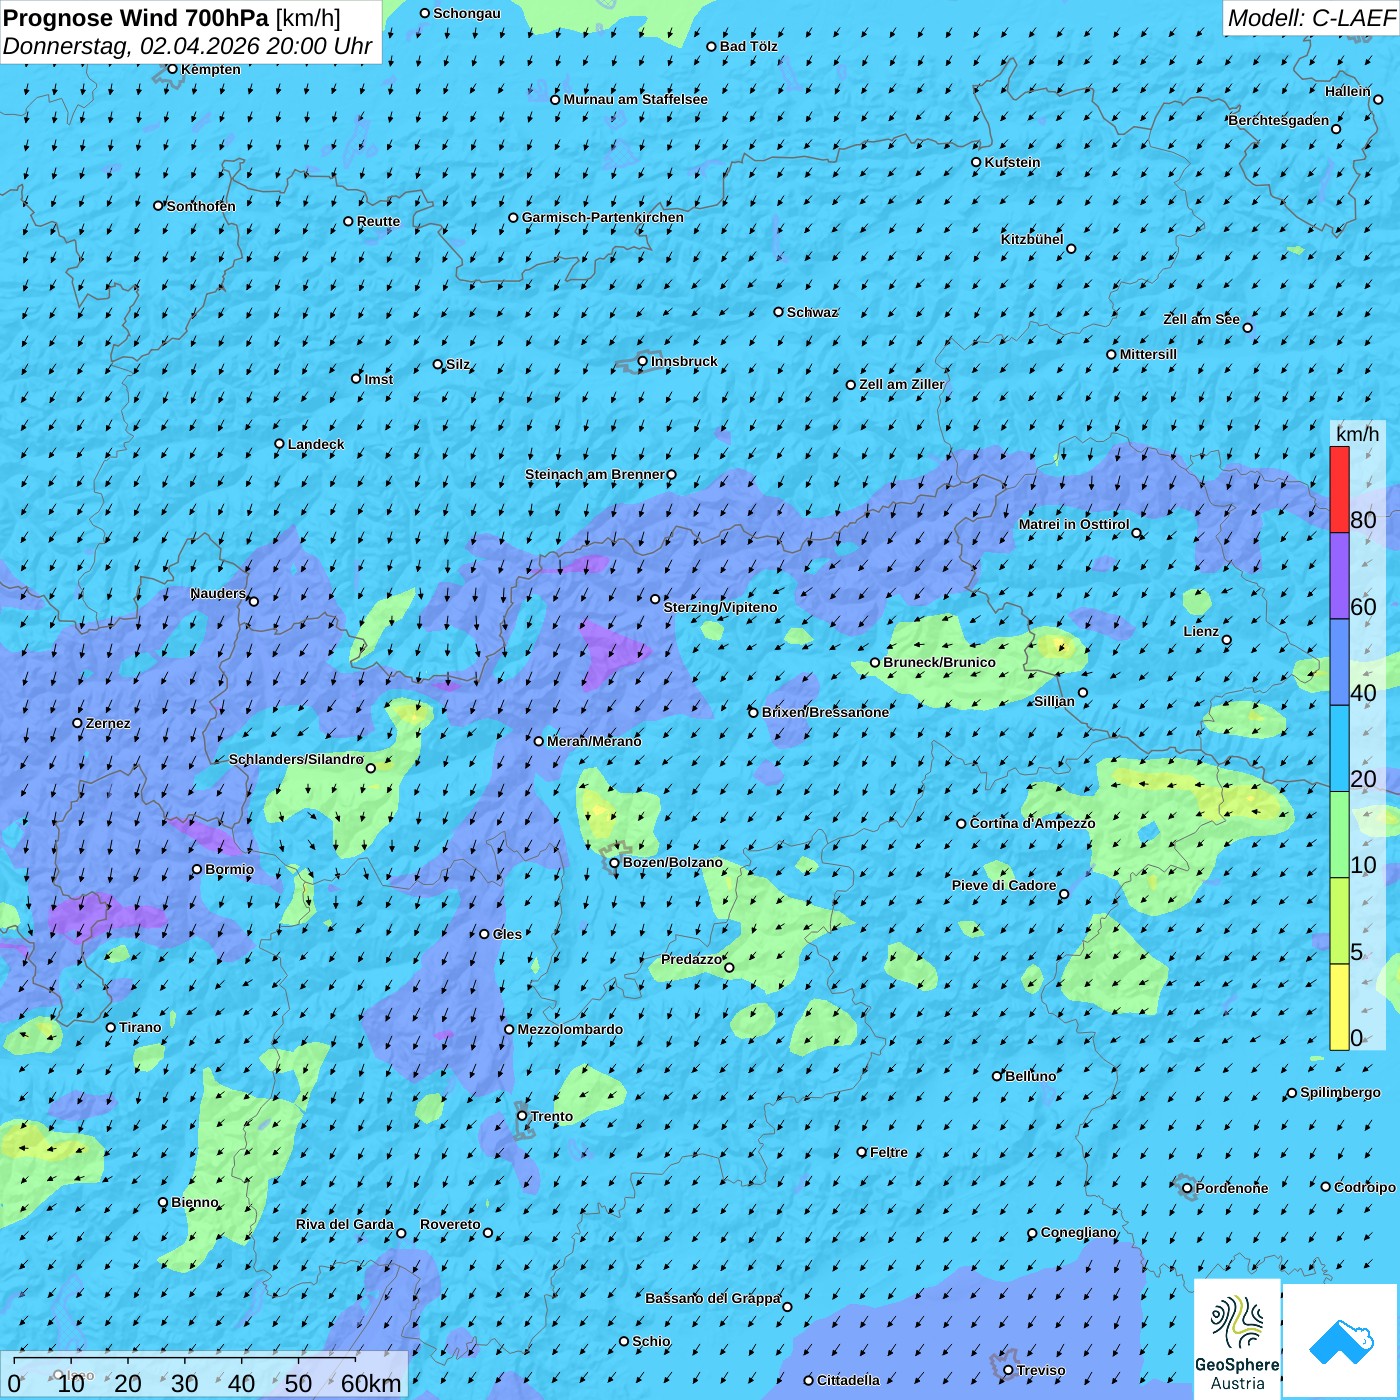
Task: Click the Brixen/Bressanone label
Action: click(826, 712)
